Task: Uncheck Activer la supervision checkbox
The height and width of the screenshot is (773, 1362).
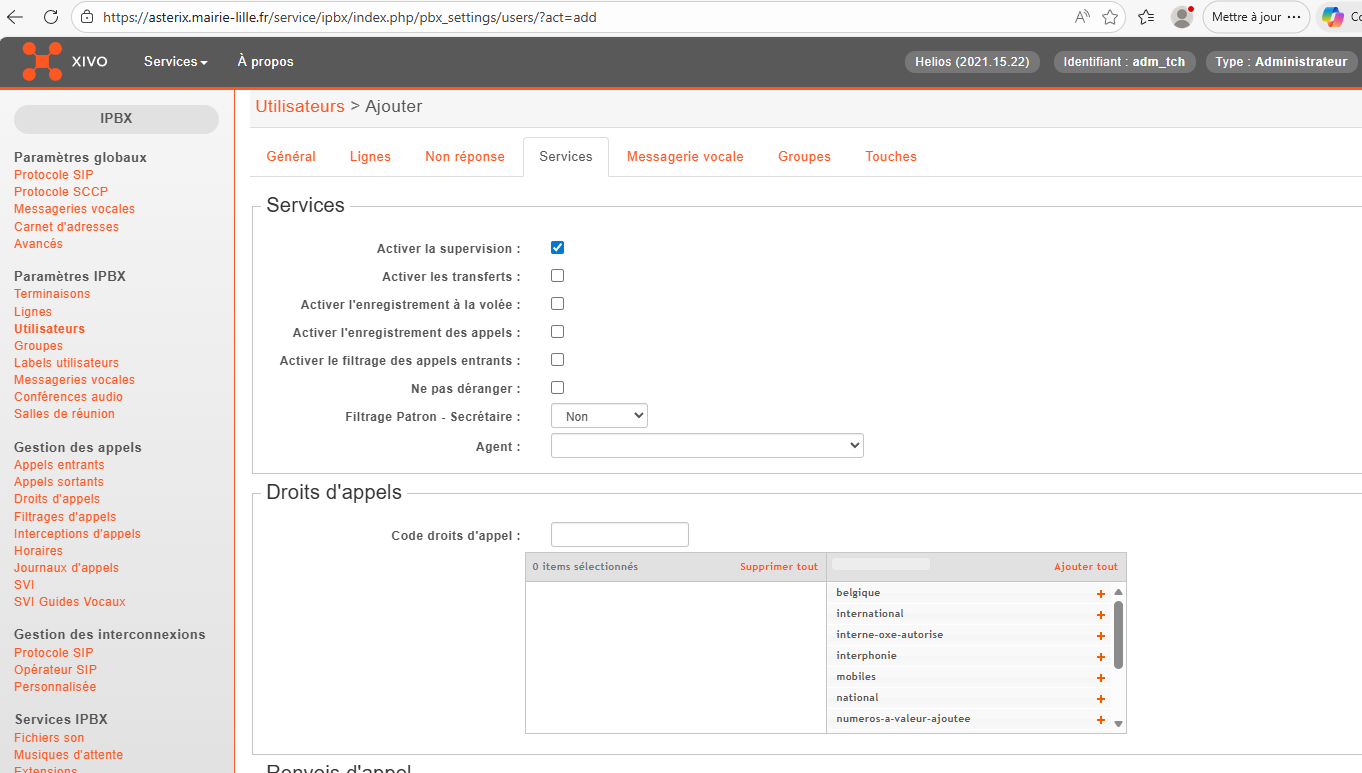Action: [558, 248]
